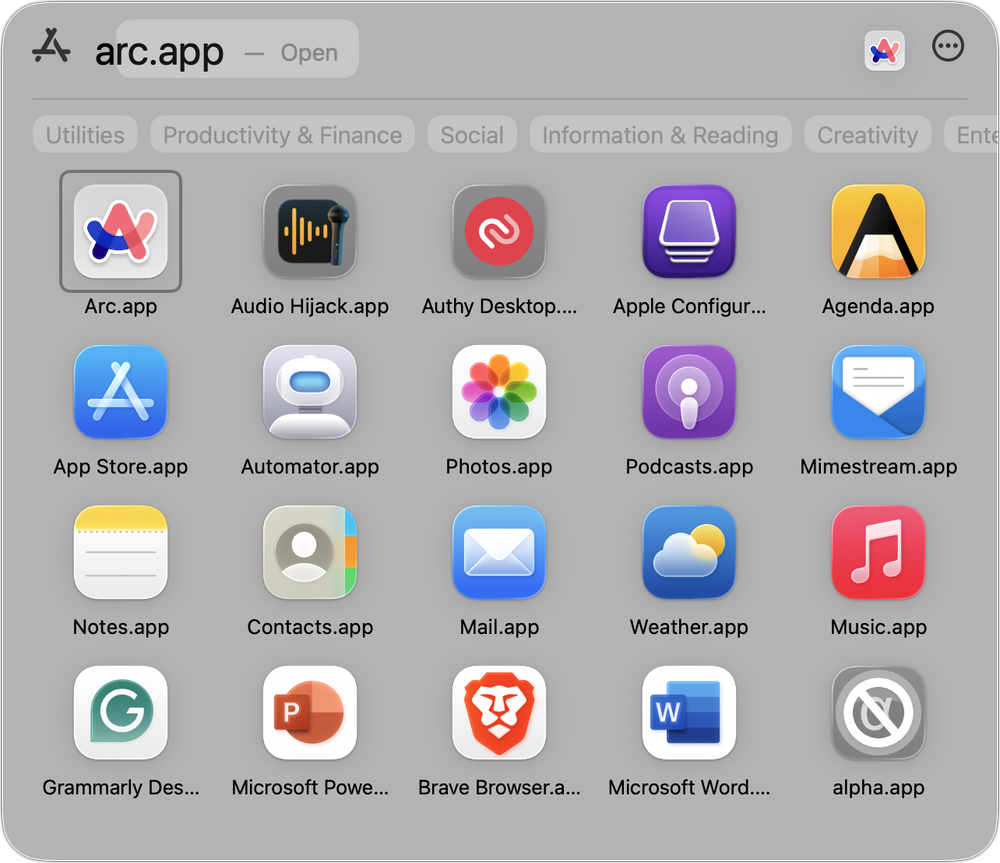This screenshot has height=863, width=1000.
Task: Open the Authy Desktop app icon
Action: [x=499, y=232]
